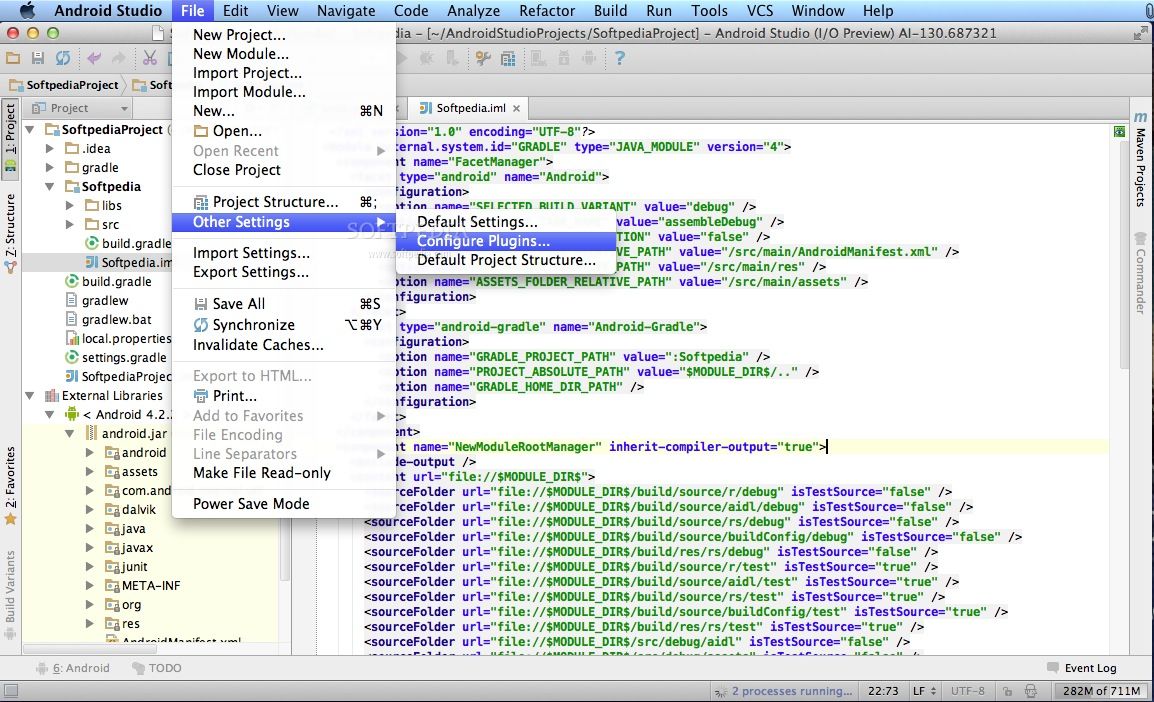The height and width of the screenshot is (702, 1154).
Task: Click the Project Structure toolbar icon
Action: tap(508, 58)
